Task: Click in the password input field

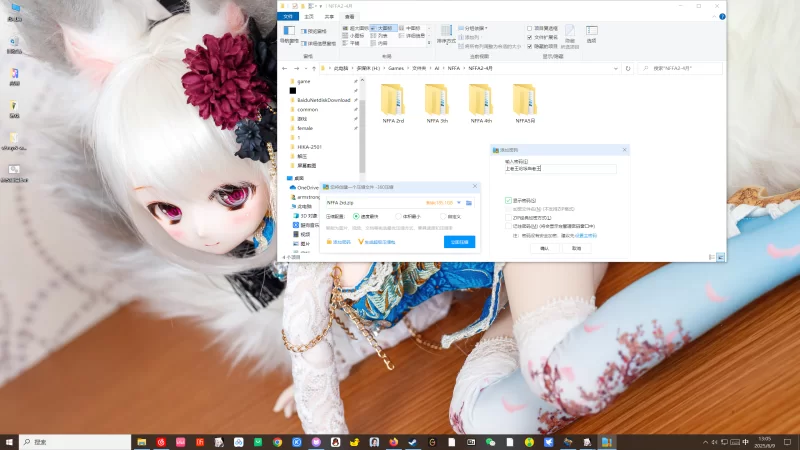Action: 560,169
